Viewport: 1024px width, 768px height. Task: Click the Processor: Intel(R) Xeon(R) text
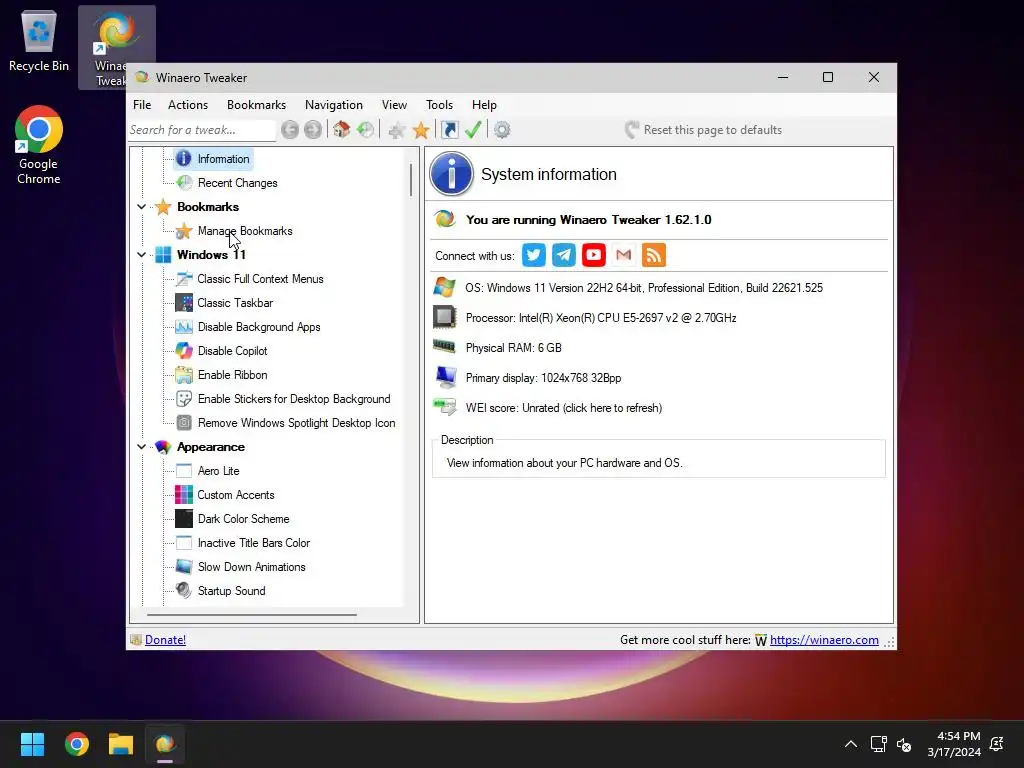coord(601,318)
